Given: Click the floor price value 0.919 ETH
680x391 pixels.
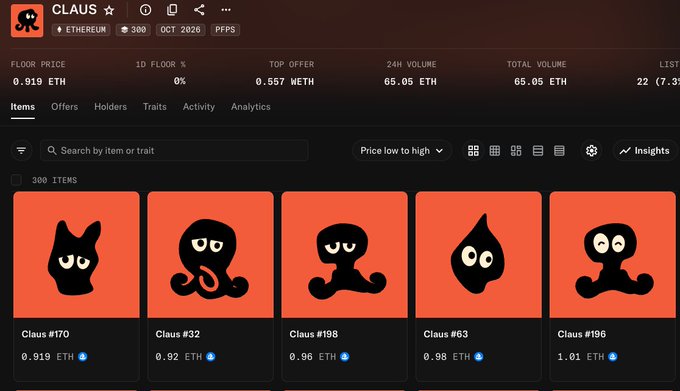Looking at the screenshot, I should [39, 81].
